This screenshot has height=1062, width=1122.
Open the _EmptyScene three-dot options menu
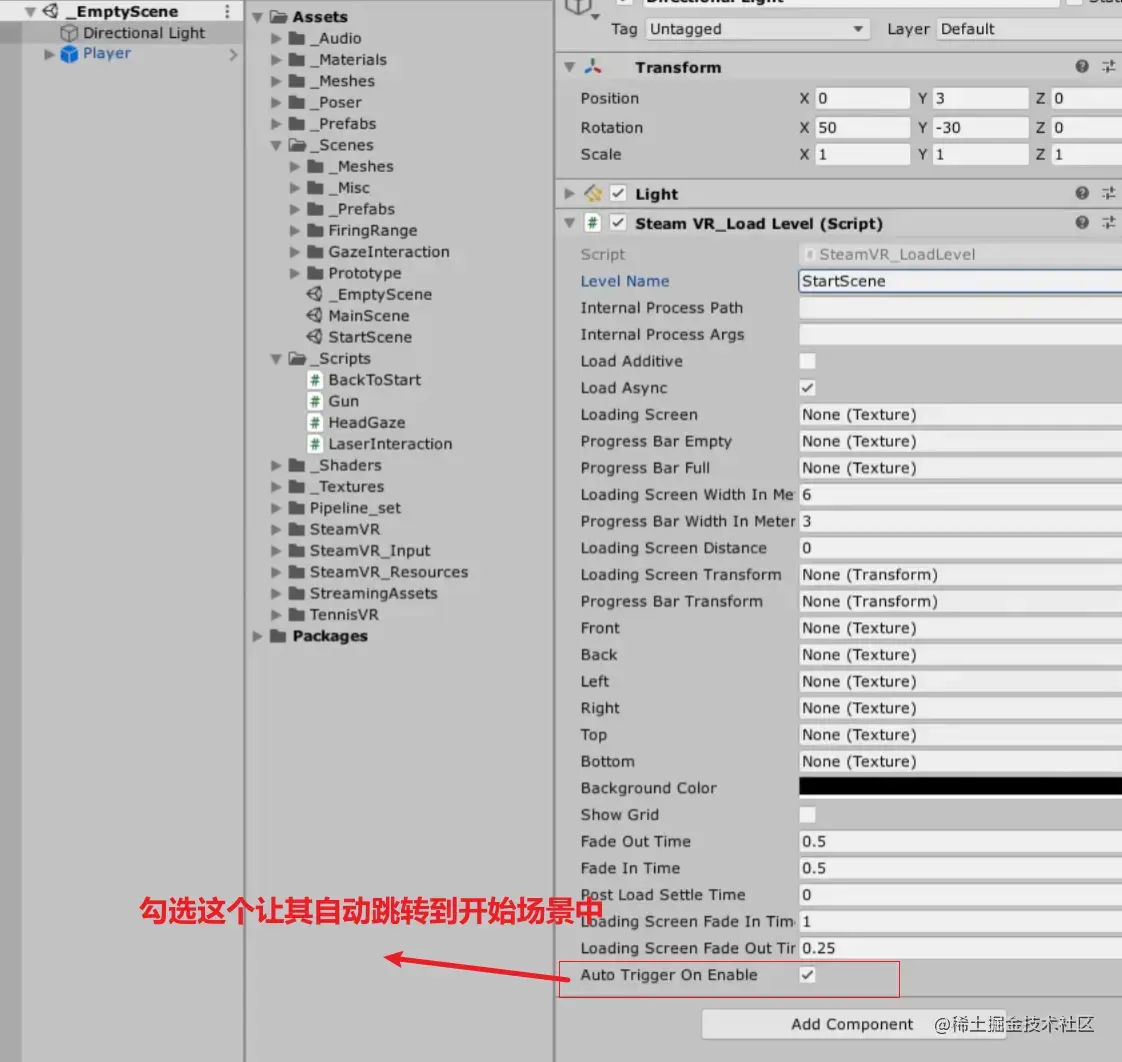tap(228, 11)
